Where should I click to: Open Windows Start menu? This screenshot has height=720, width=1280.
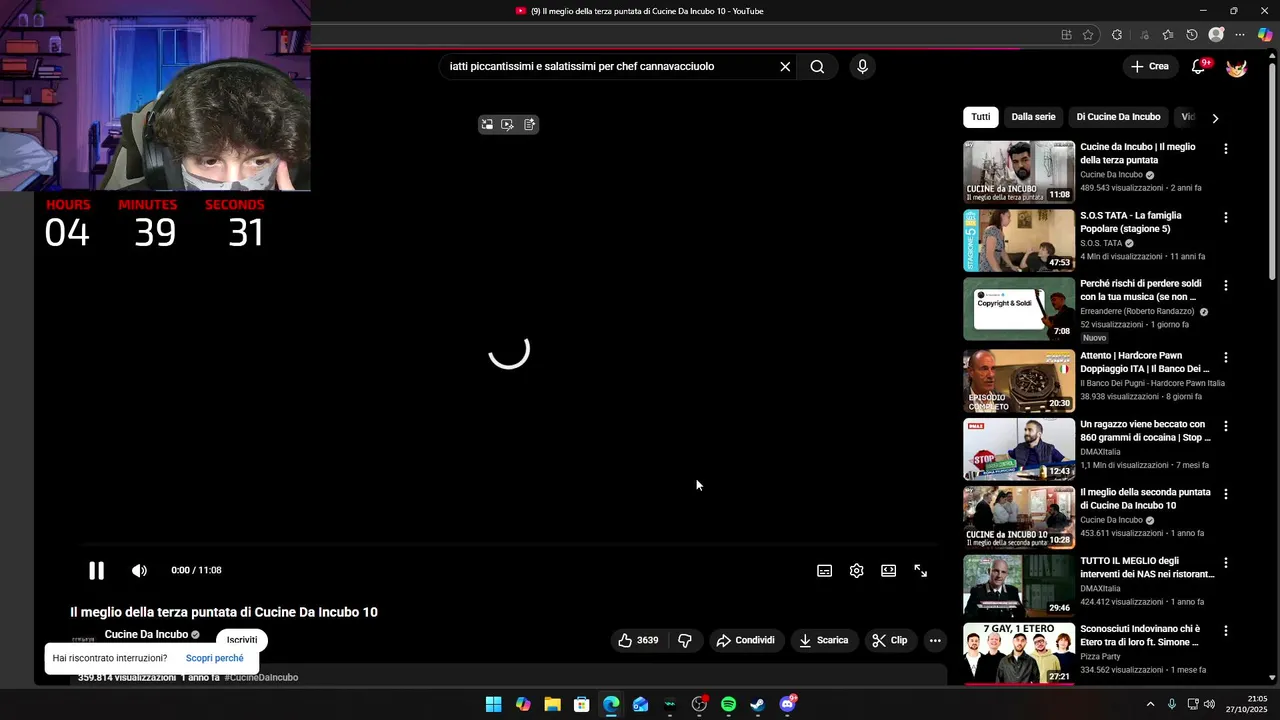493,705
